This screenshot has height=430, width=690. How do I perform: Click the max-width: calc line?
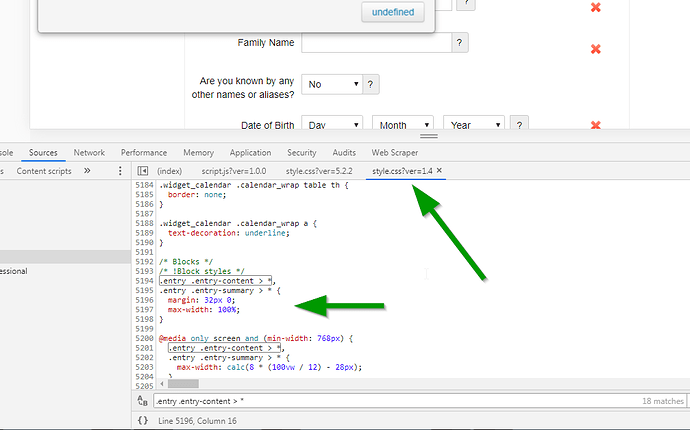point(269,367)
